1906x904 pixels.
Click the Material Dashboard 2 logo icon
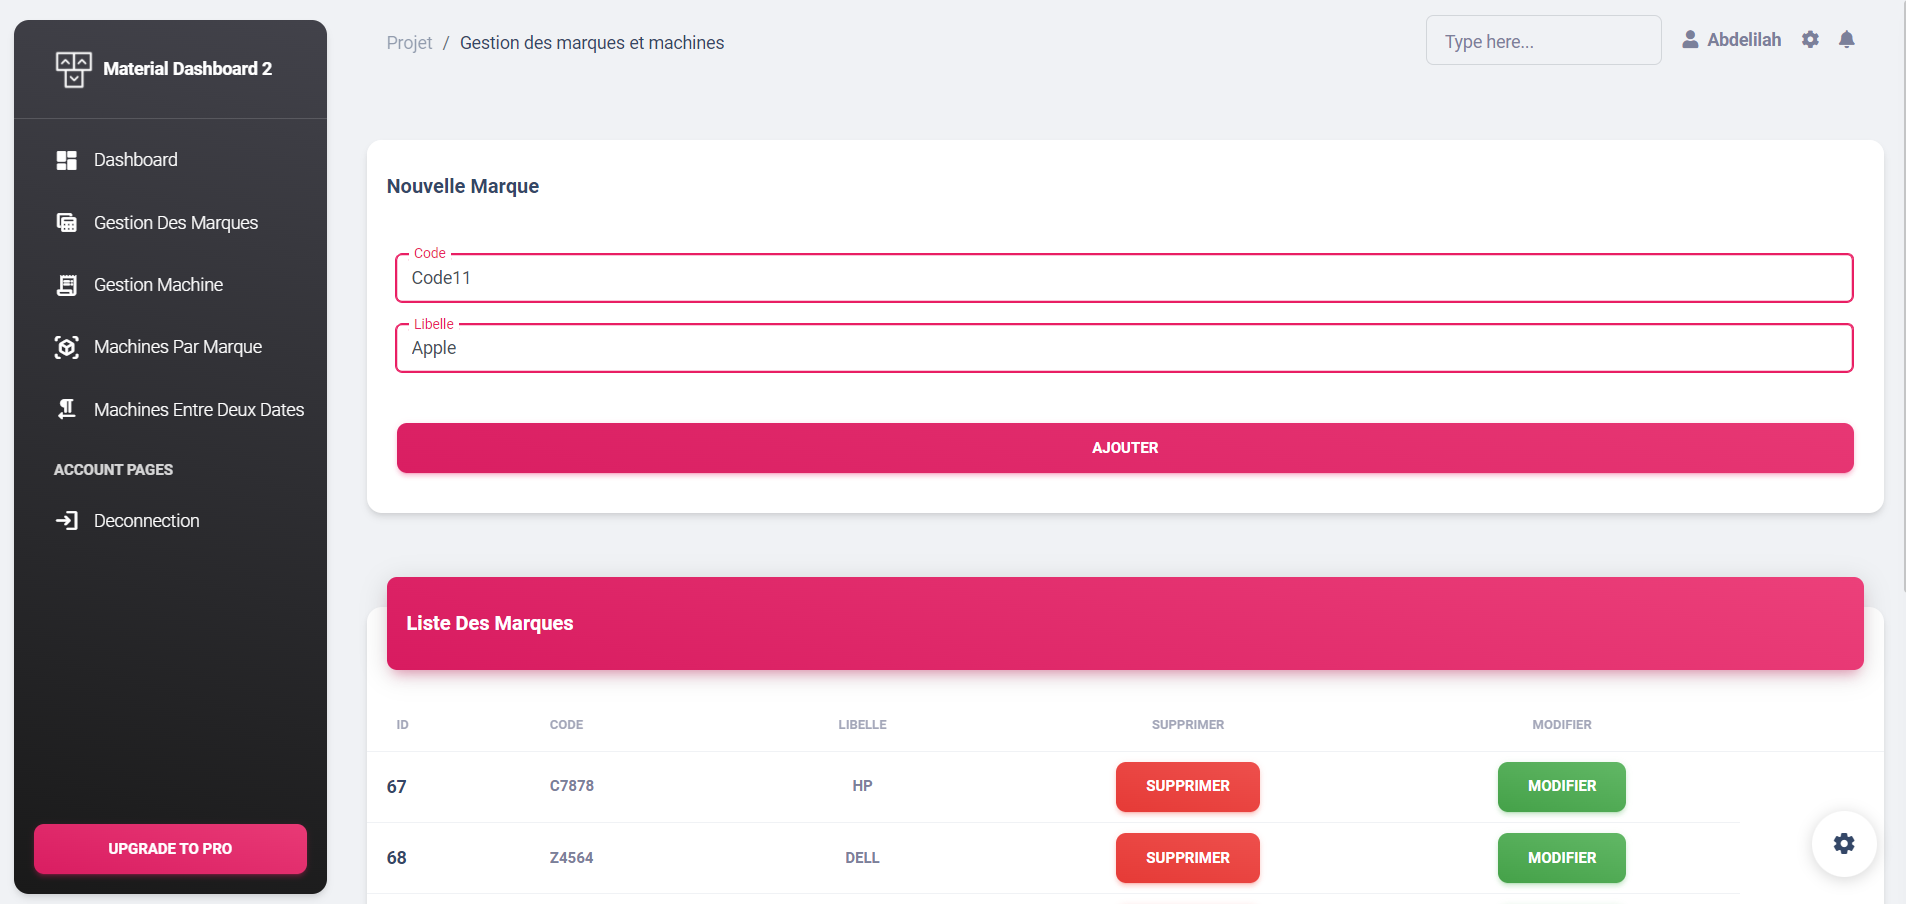pos(74,69)
